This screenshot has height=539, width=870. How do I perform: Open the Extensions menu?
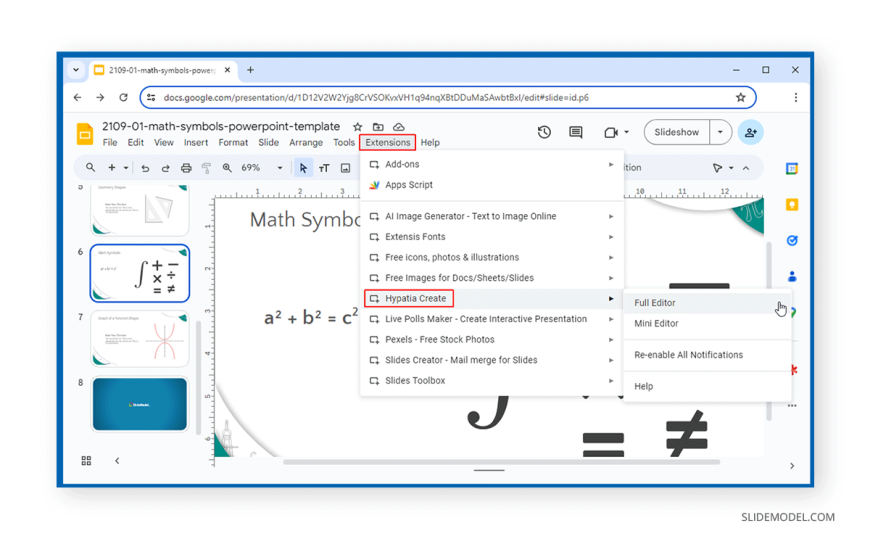[388, 143]
